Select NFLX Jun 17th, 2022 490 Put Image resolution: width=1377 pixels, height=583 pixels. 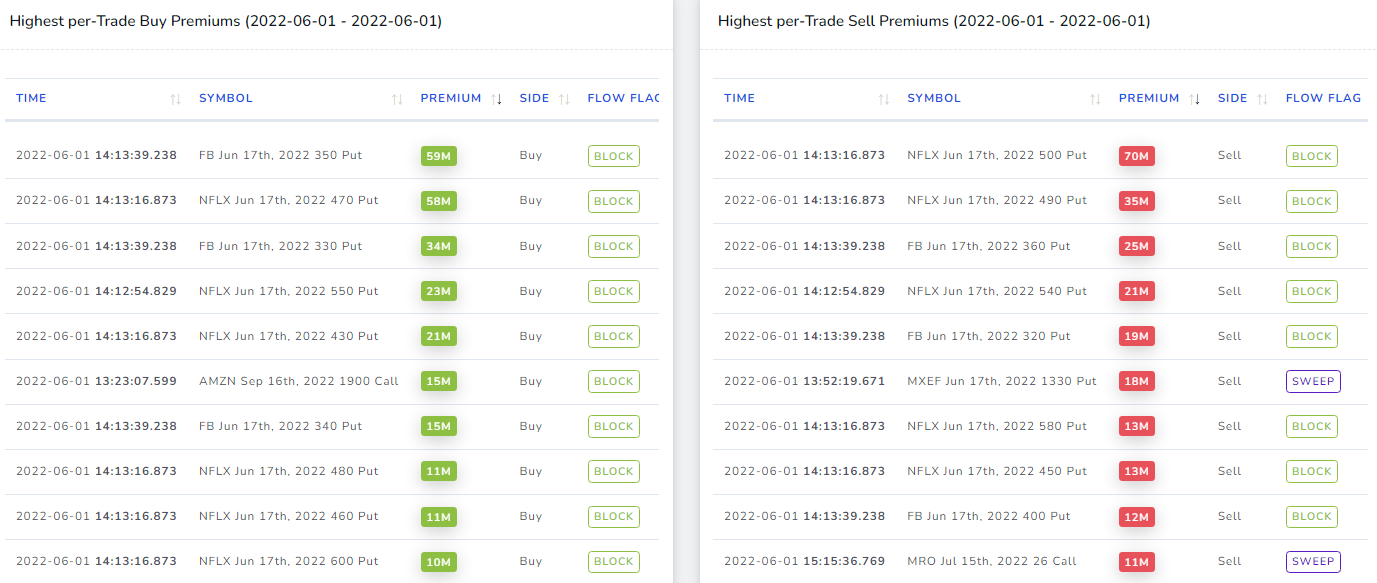(x=997, y=200)
